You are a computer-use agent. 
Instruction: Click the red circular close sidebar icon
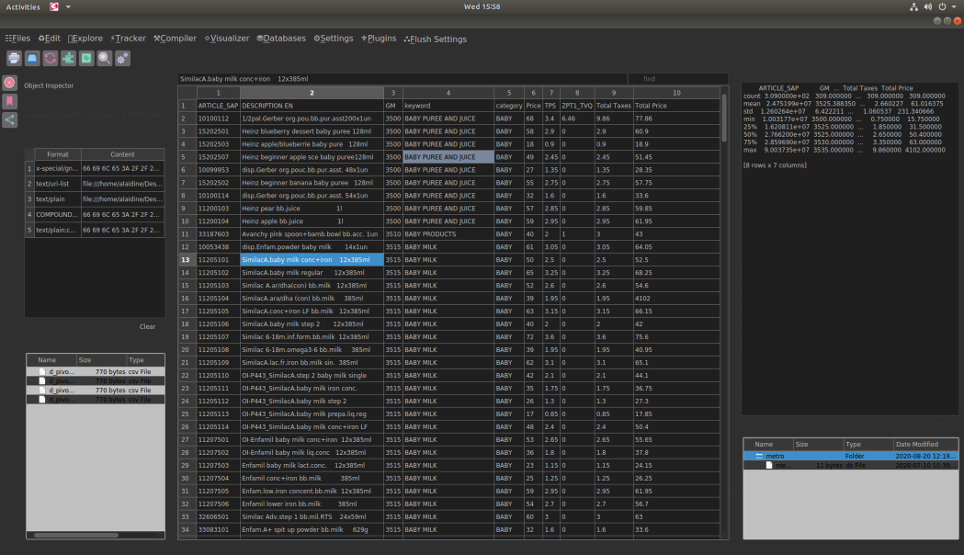coord(10,83)
